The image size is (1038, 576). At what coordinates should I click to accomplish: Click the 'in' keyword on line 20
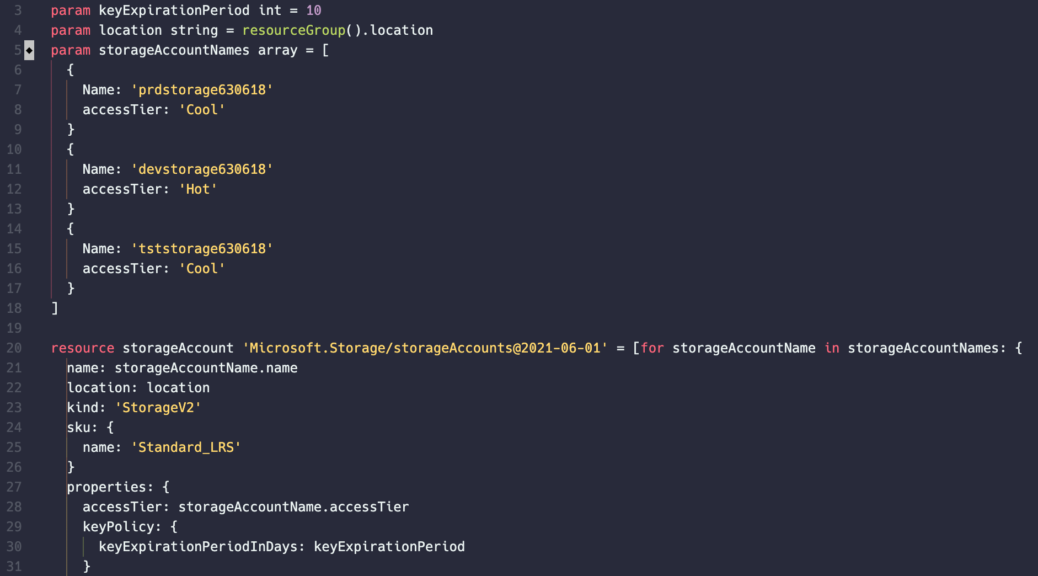pyautogui.click(x=832, y=348)
